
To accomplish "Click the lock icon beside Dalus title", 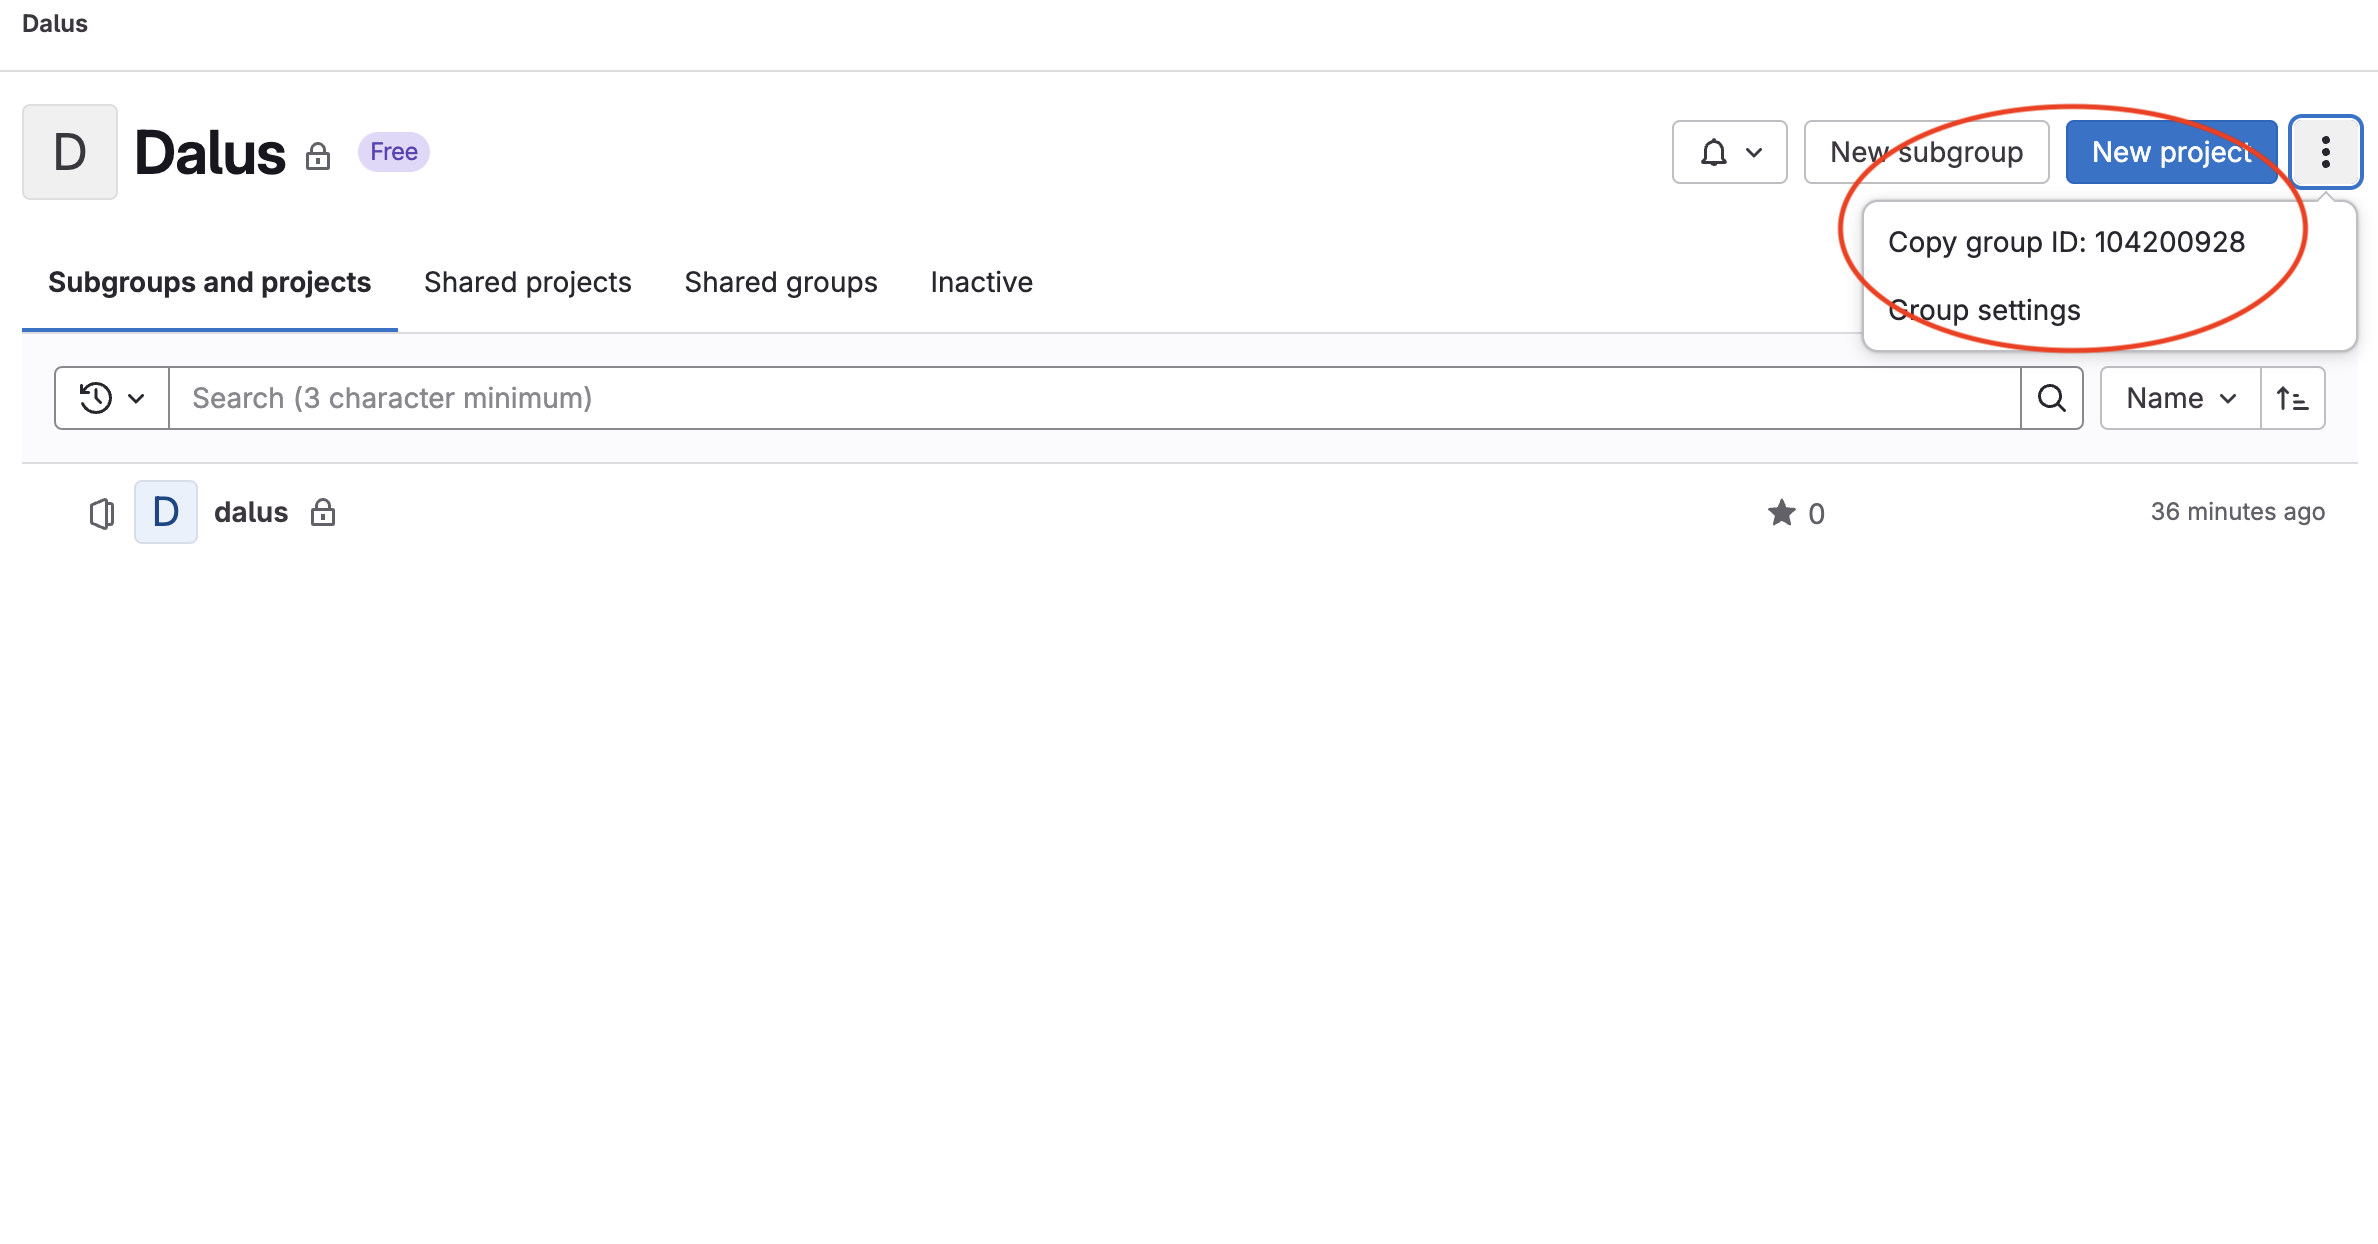I will point(319,157).
